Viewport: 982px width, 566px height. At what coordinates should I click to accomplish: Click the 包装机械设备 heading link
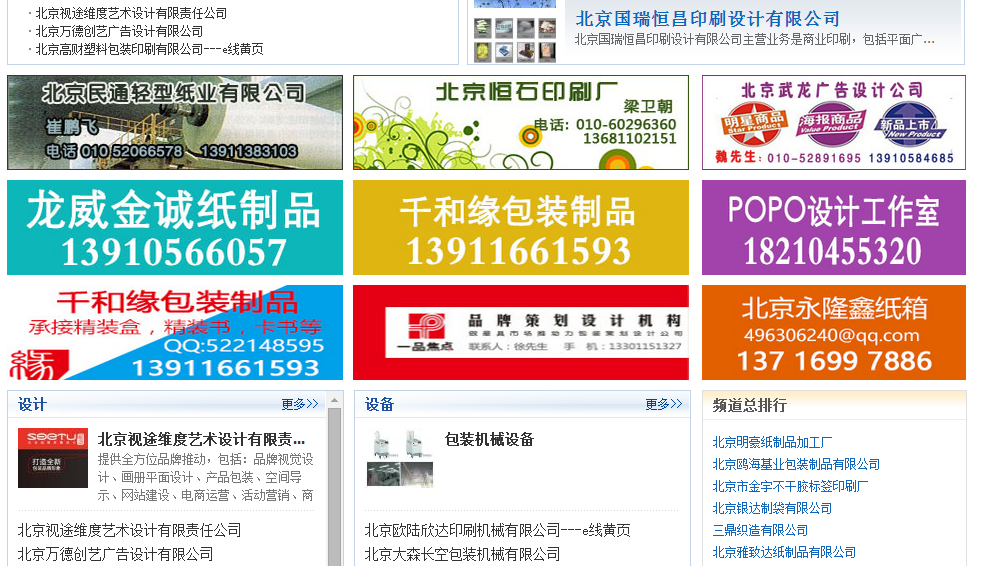489,439
